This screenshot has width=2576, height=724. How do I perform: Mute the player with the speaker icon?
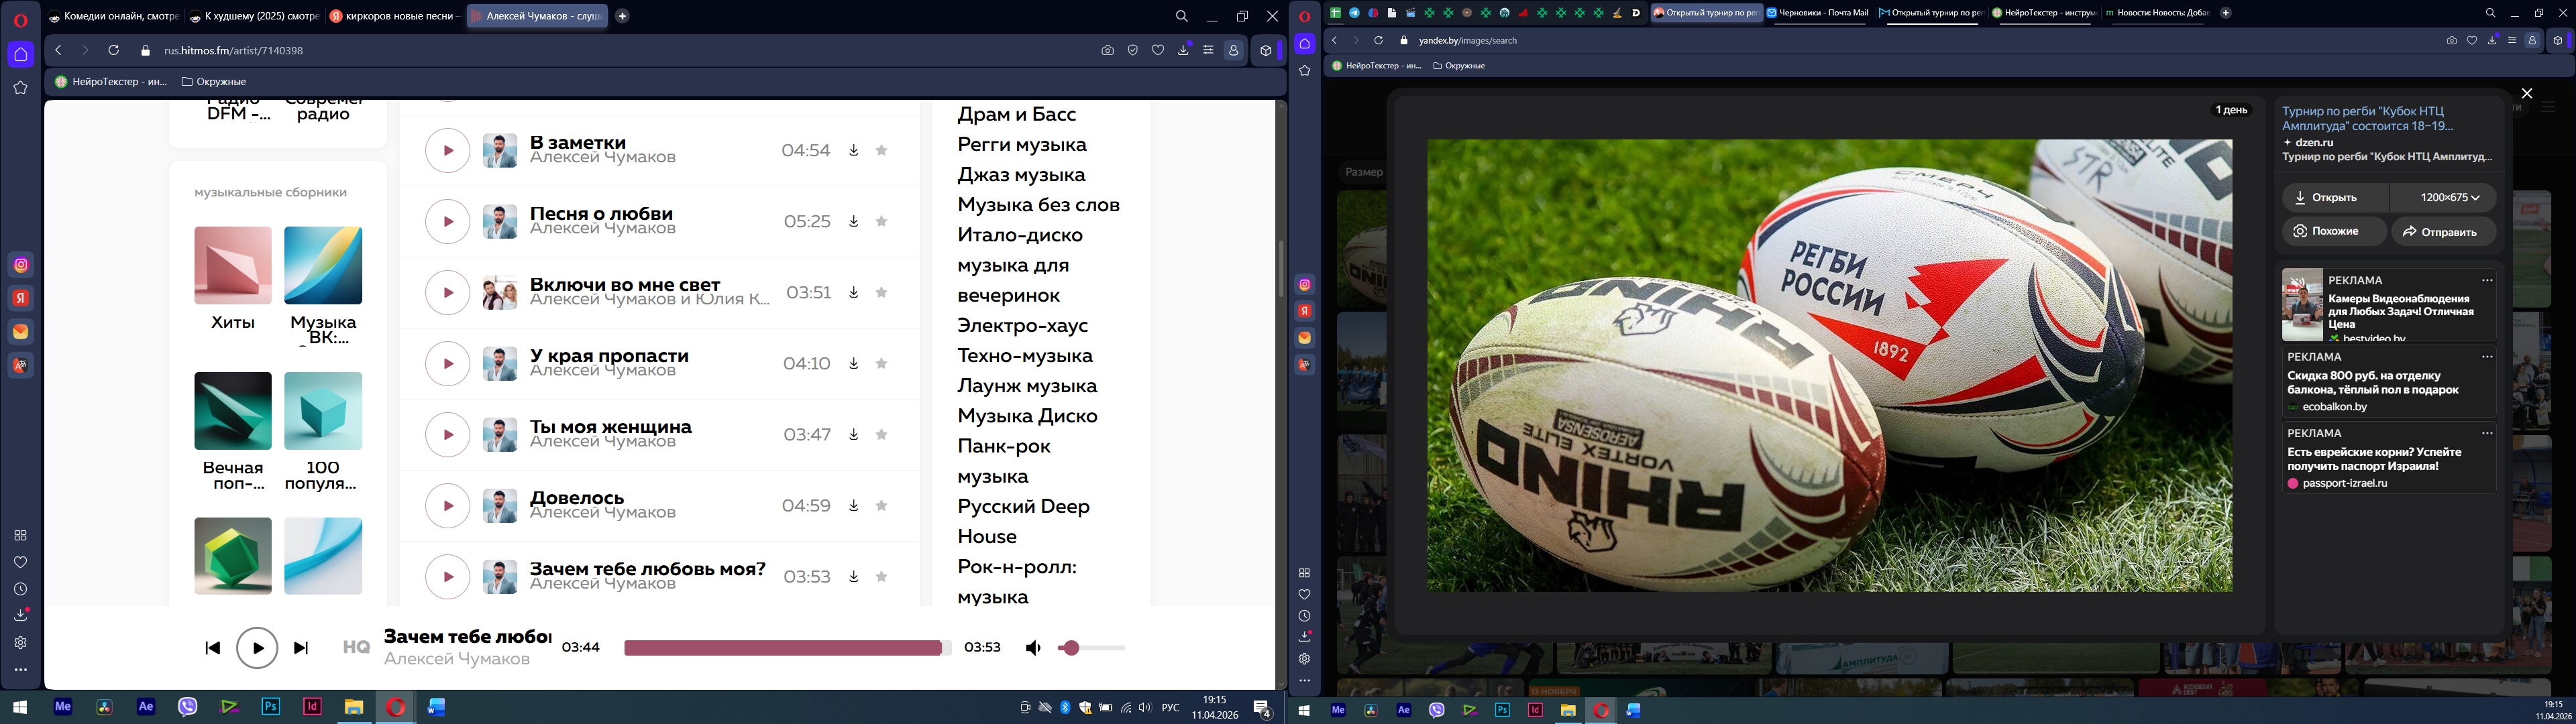[1033, 648]
